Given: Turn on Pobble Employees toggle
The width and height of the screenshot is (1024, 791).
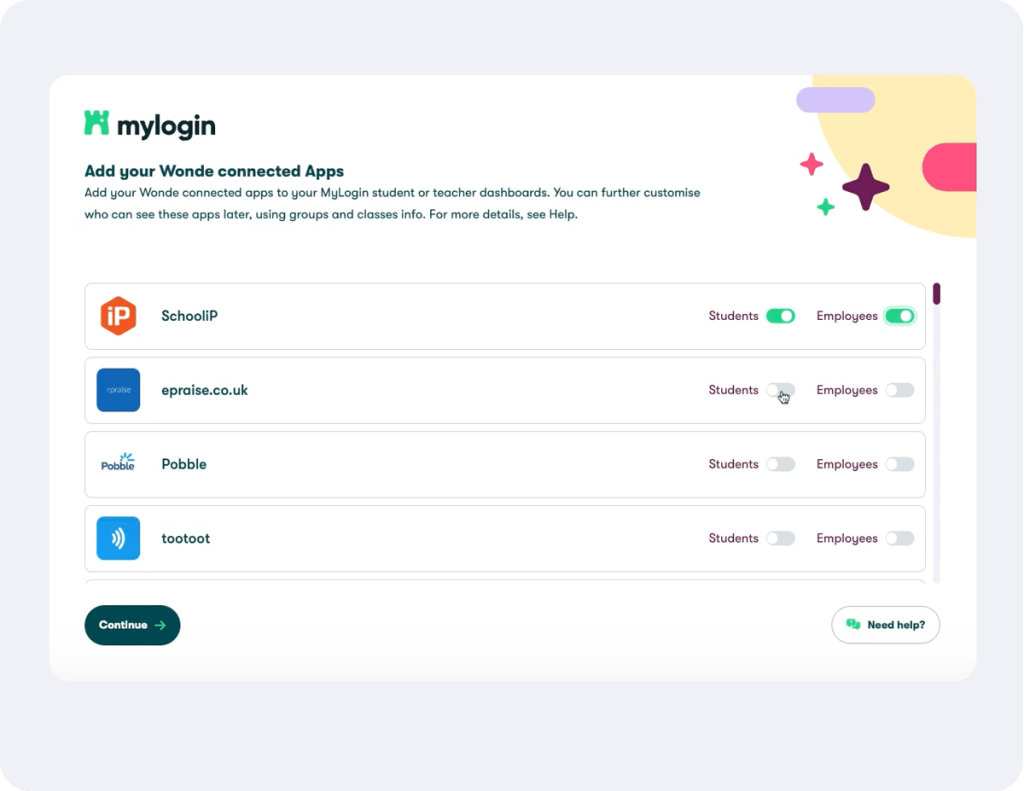Looking at the screenshot, I should tap(900, 464).
